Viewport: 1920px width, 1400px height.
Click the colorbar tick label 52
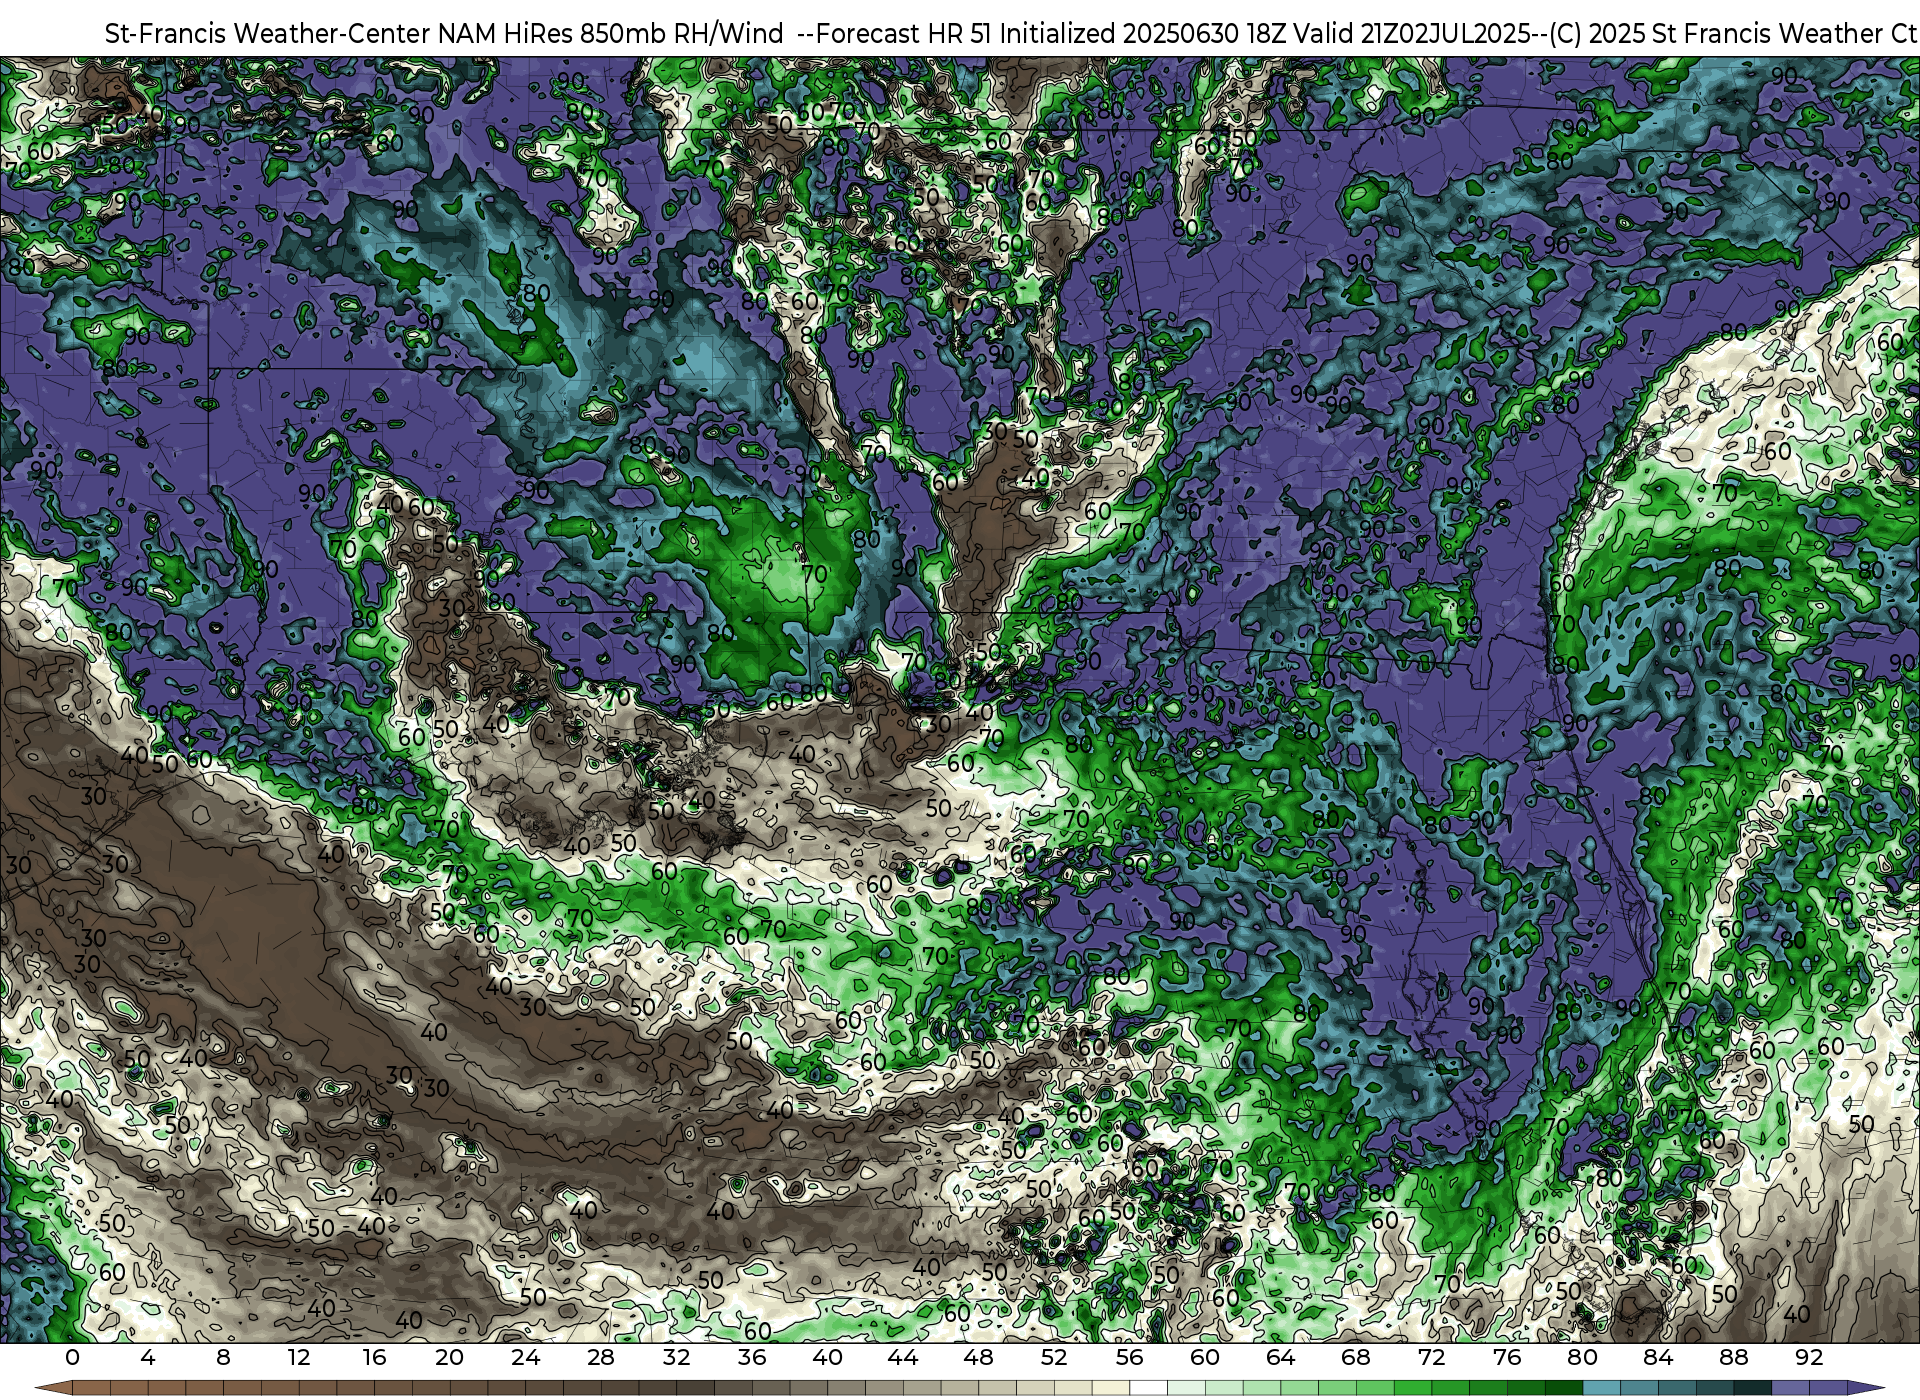click(1054, 1357)
